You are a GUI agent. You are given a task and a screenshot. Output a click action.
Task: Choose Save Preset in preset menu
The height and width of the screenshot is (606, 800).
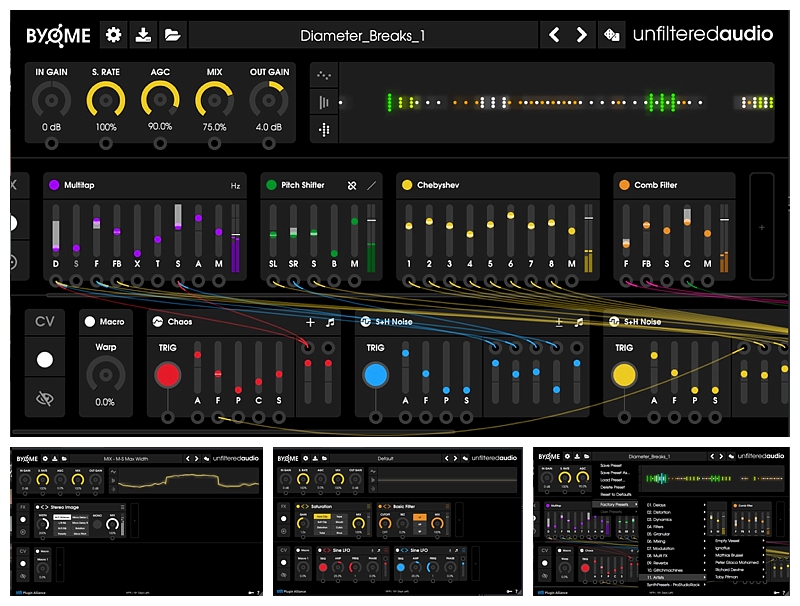[x=611, y=466]
